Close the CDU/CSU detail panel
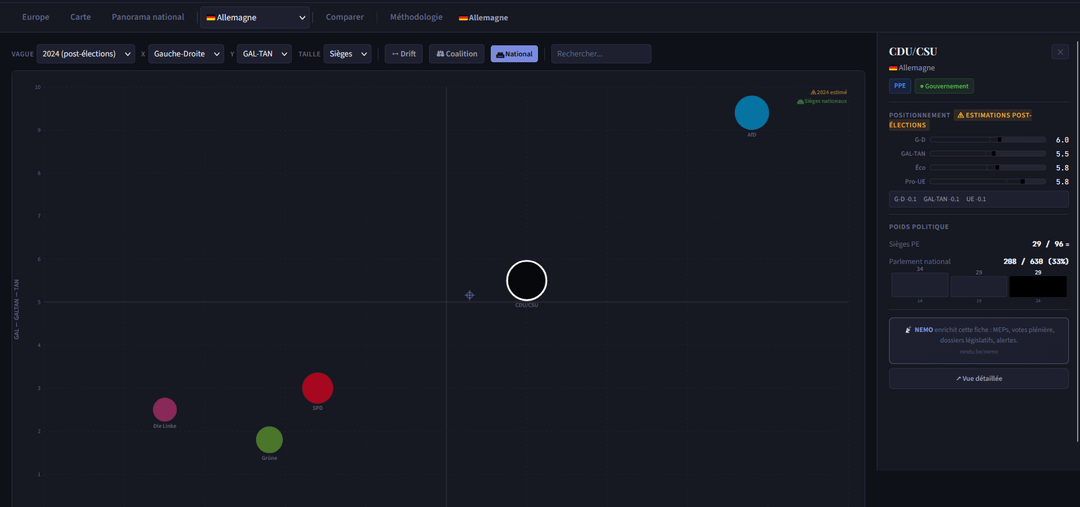The height and width of the screenshot is (507, 1080). coord(1059,52)
